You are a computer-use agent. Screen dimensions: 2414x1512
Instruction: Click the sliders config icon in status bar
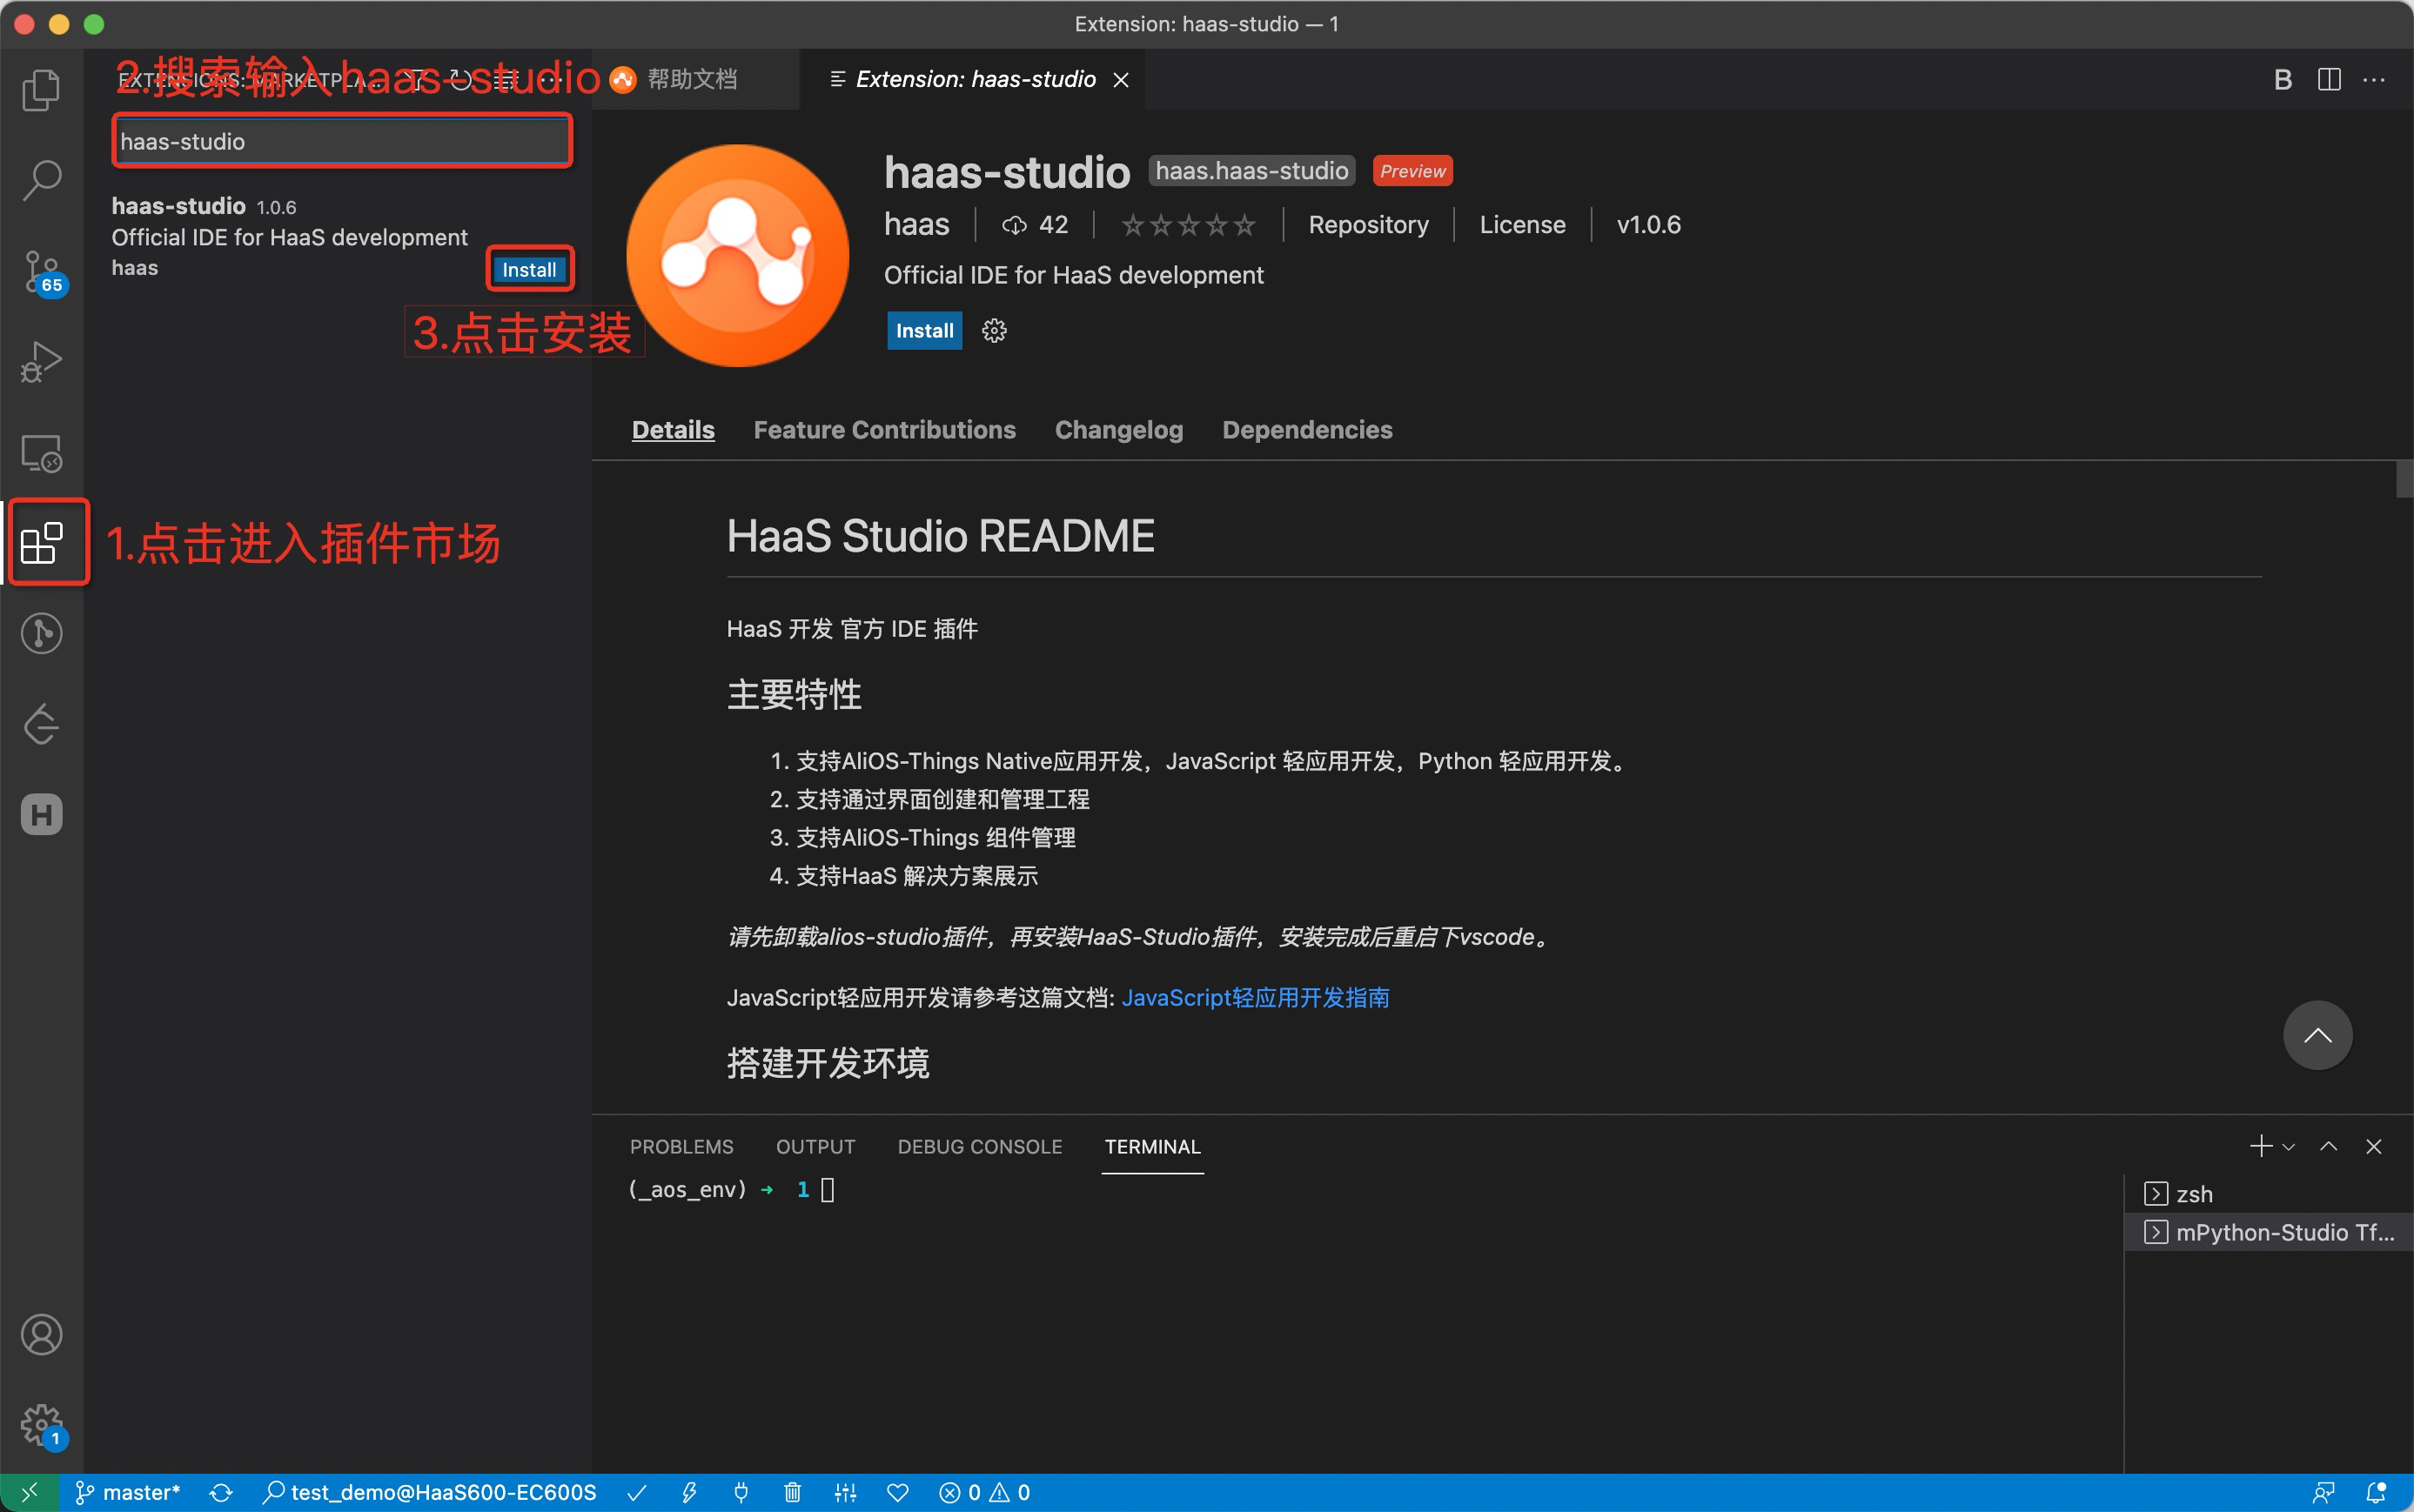(x=845, y=1493)
